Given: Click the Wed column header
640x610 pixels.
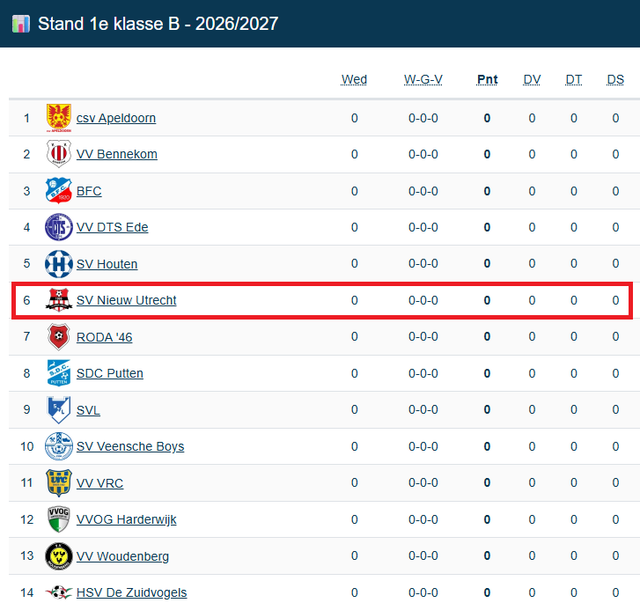Looking at the screenshot, I should click(354, 79).
